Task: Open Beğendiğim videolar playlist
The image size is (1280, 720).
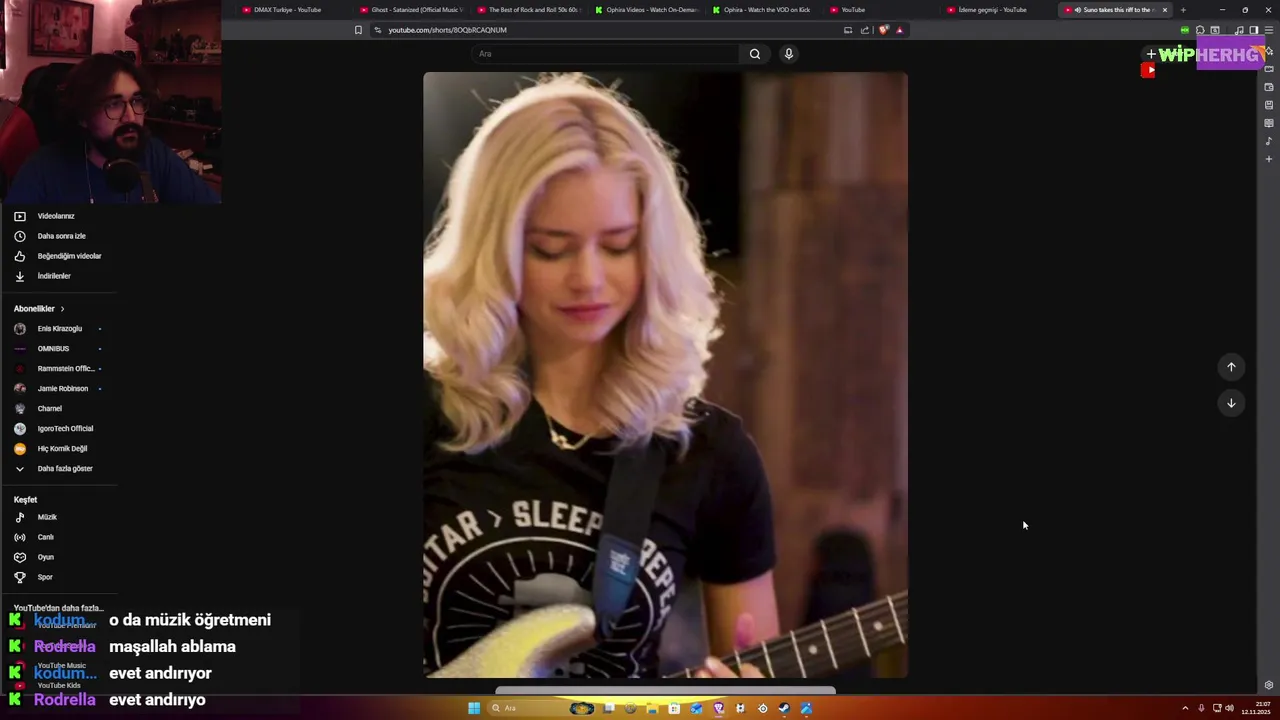Action: [x=69, y=256]
